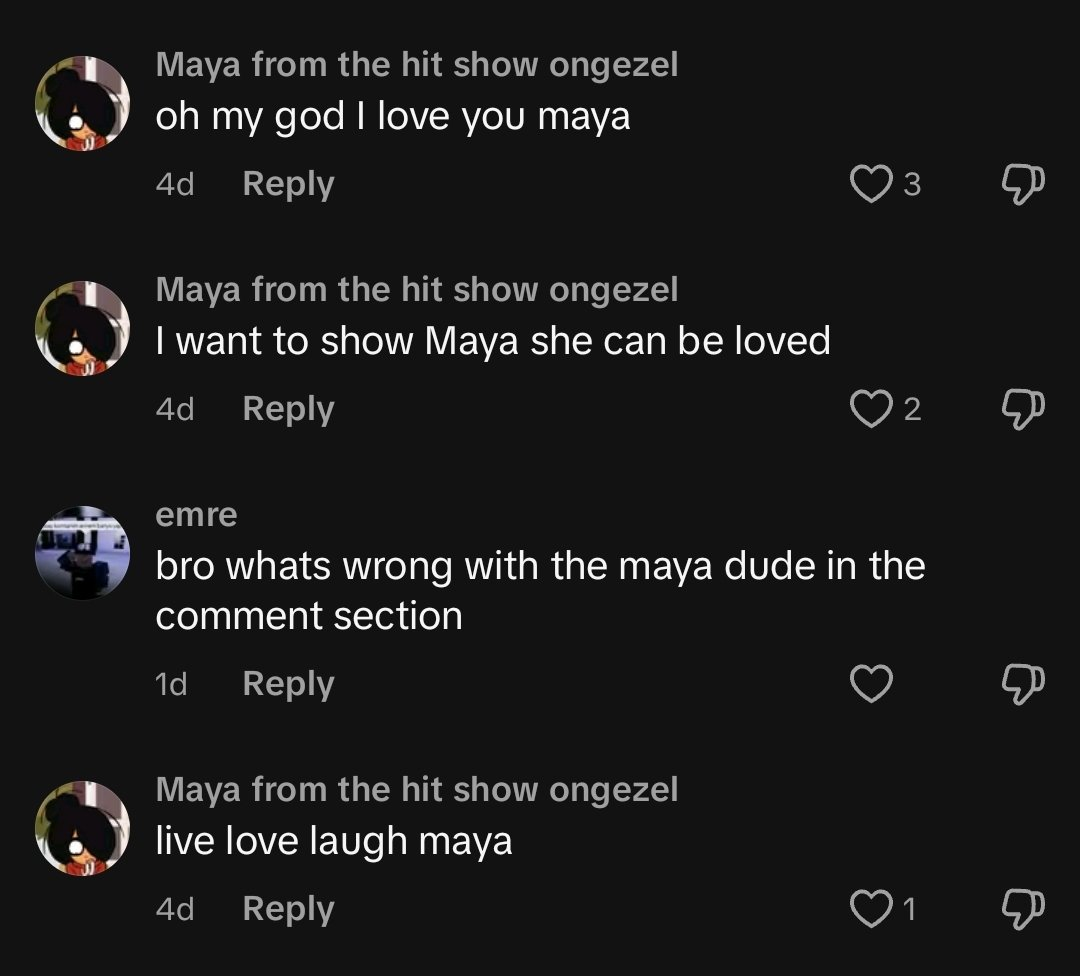
Task: Dislike emre's comment about the maya dude
Action: [1022, 684]
